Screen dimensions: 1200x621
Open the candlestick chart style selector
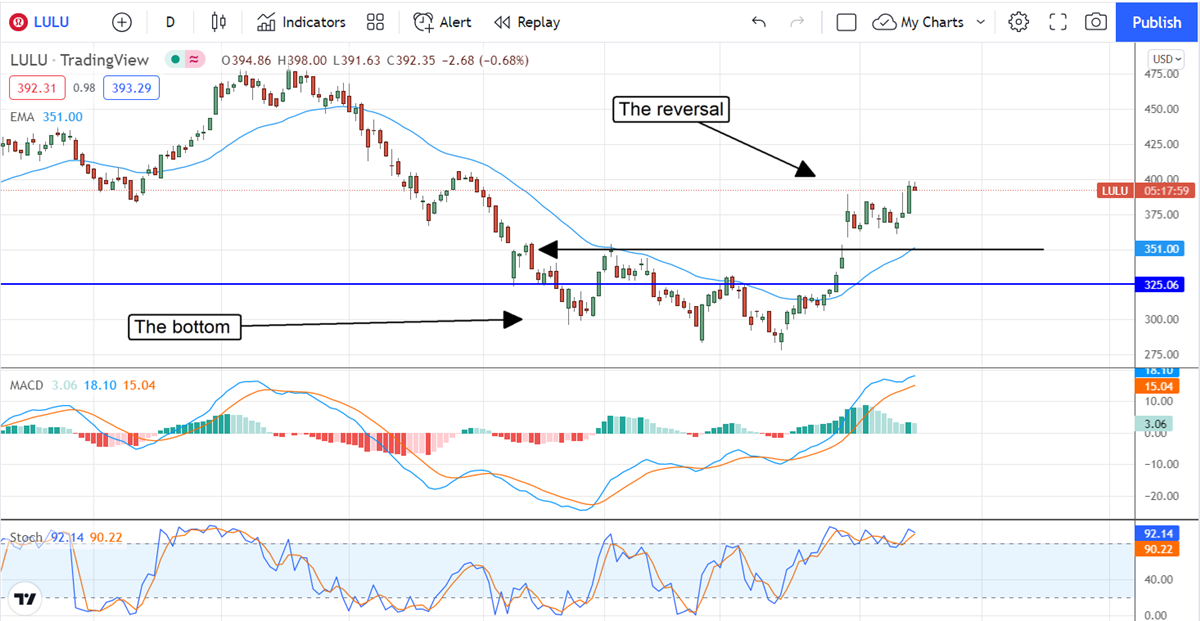coord(219,22)
